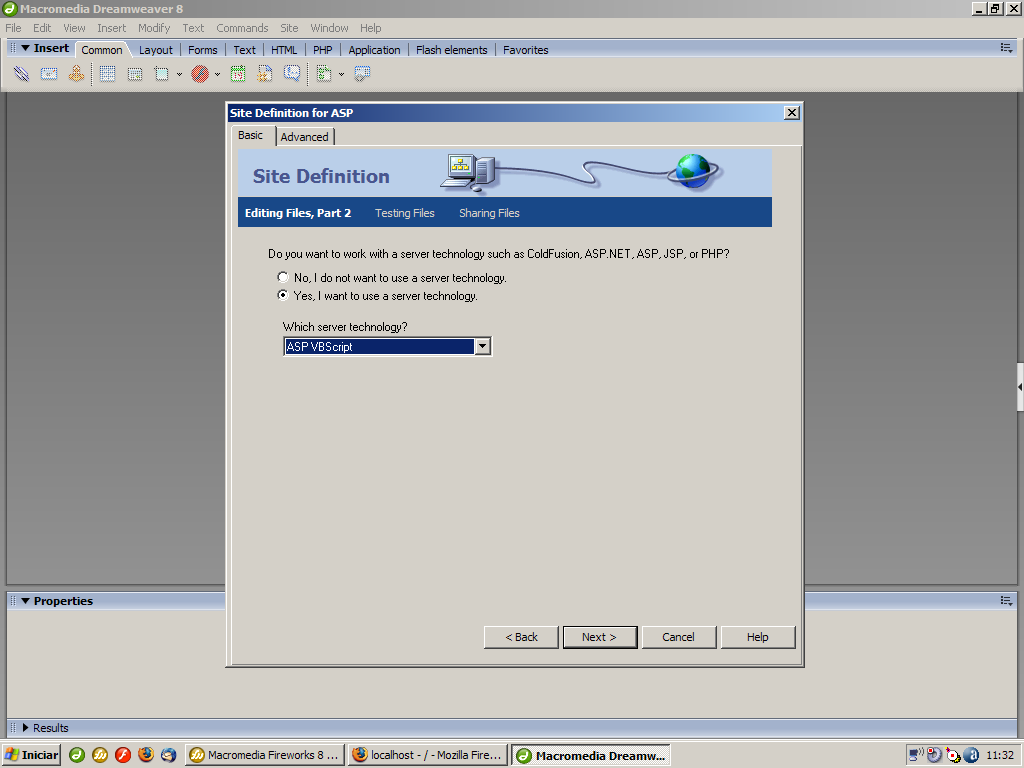The width and height of the screenshot is (1024, 768).
Task: Open the Site menu
Action: pos(289,28)
